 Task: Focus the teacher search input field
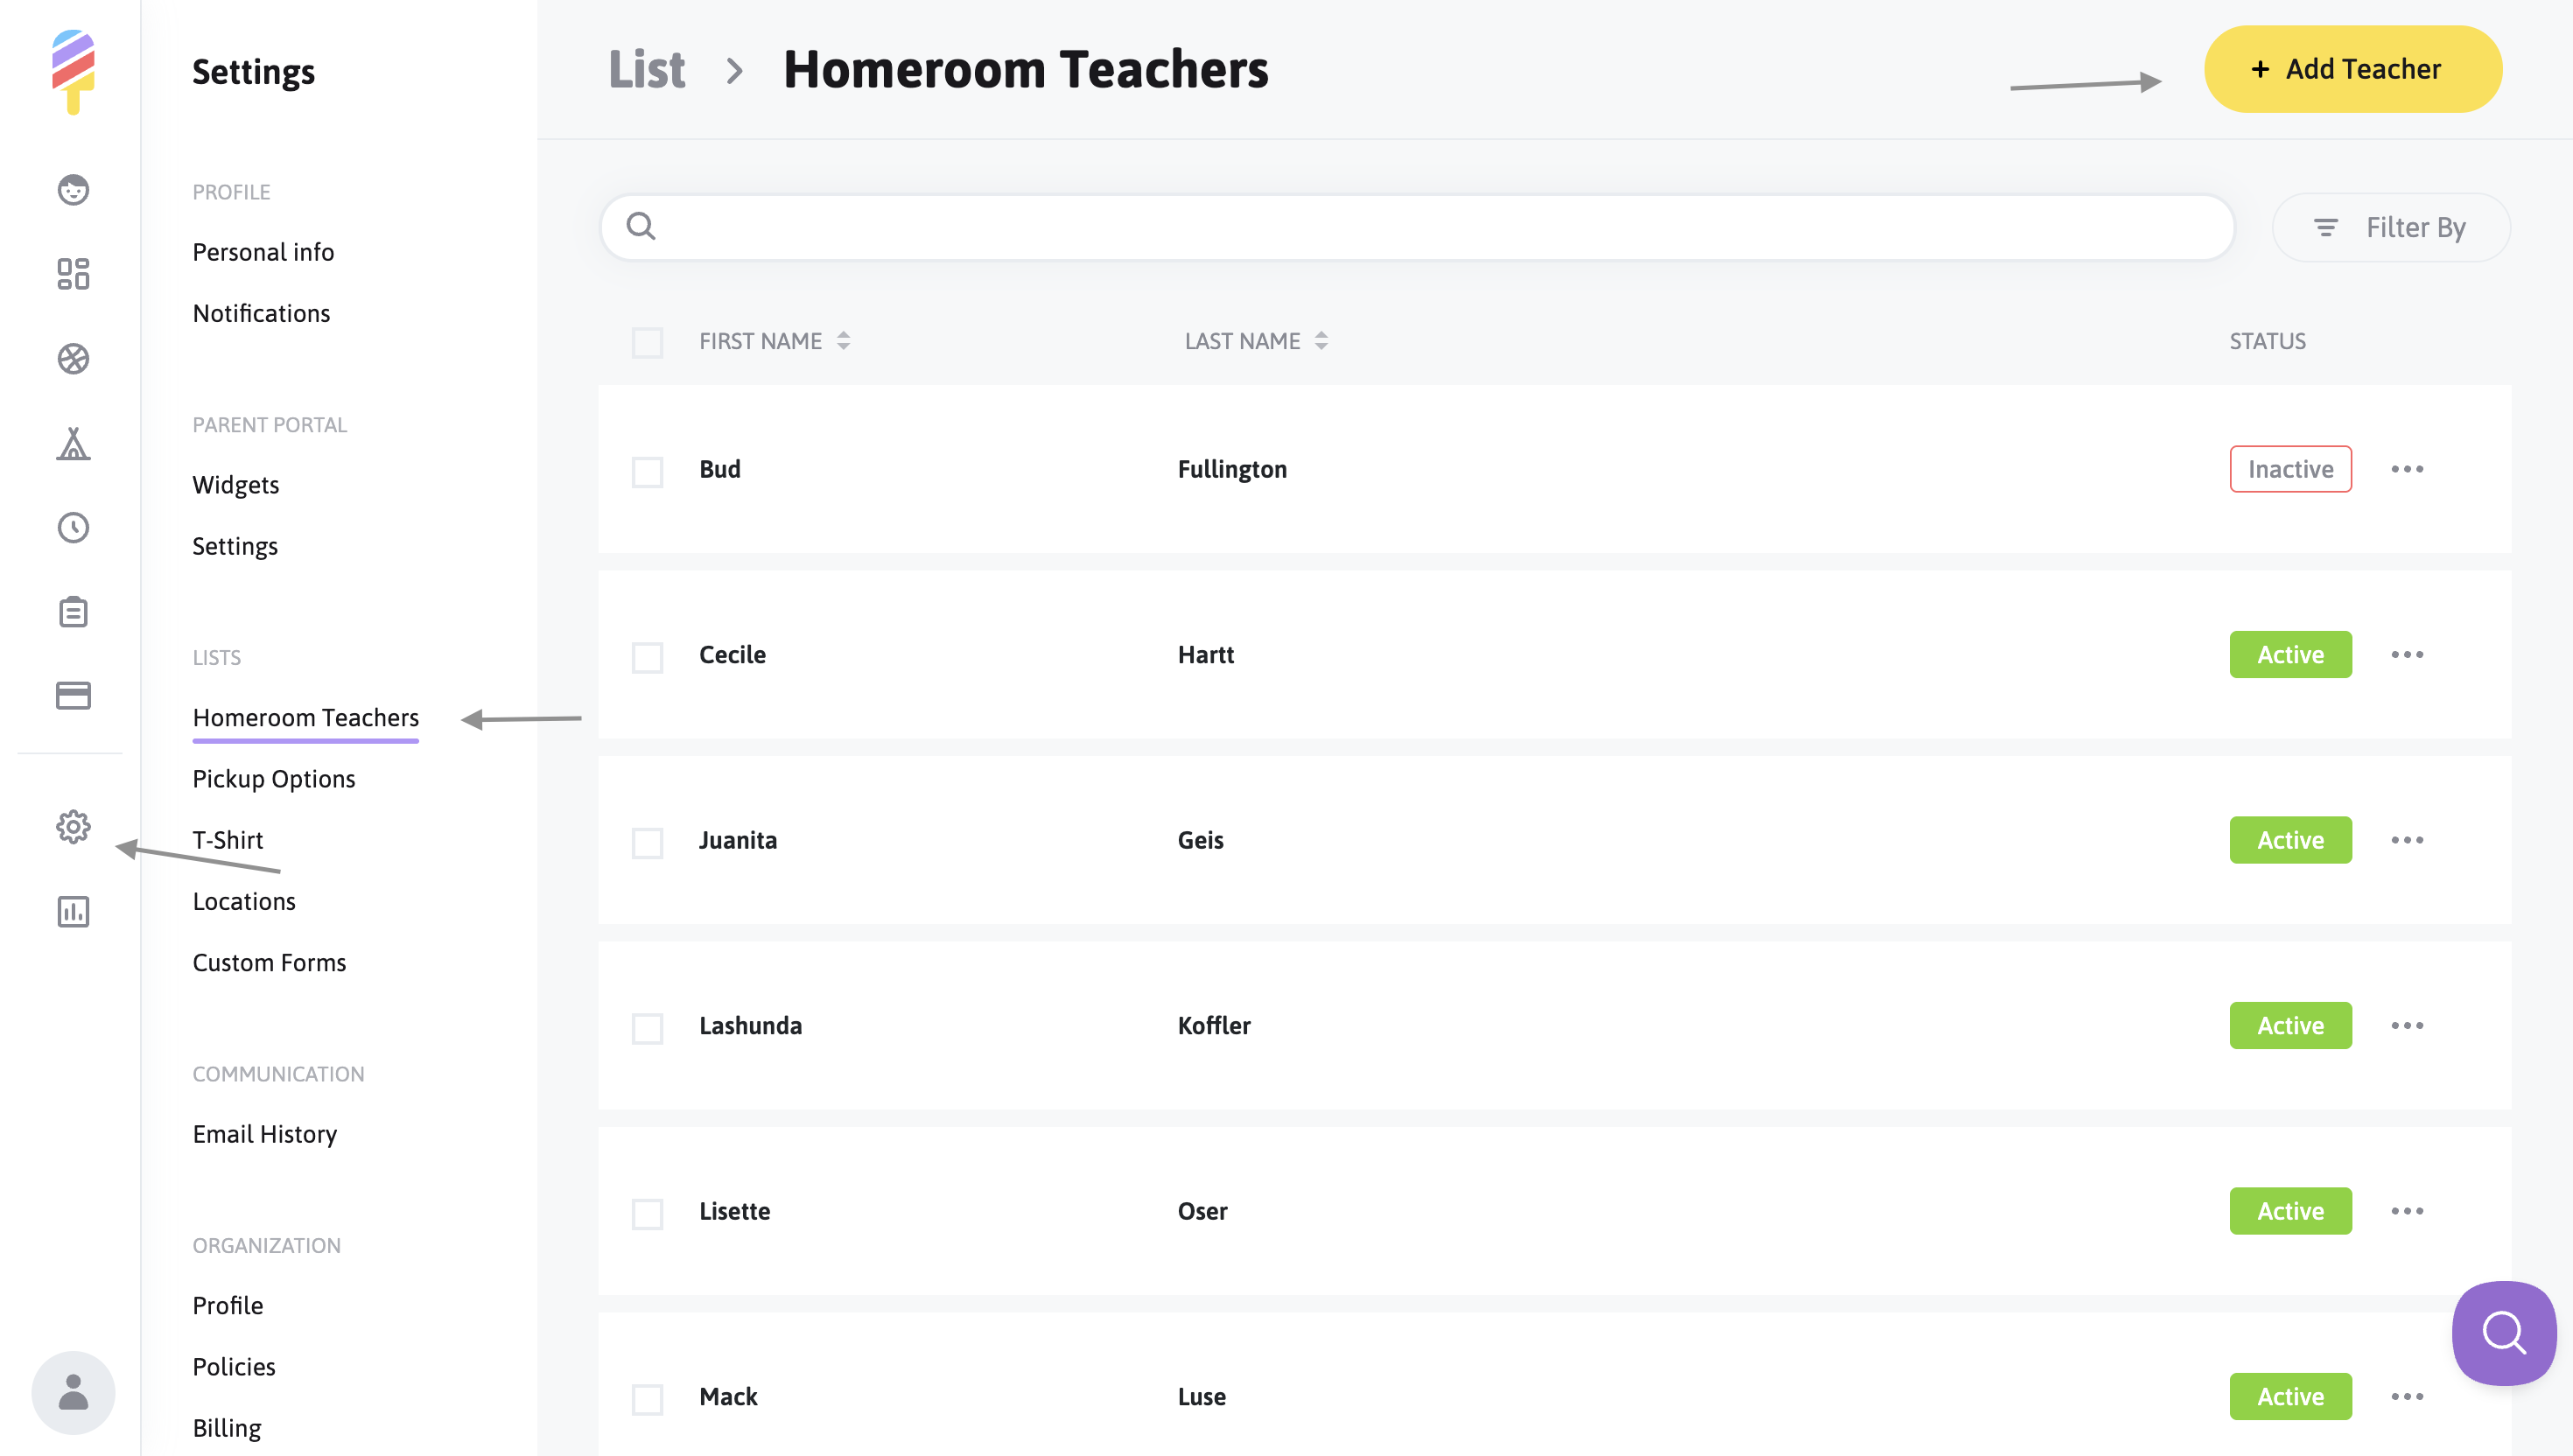coord(1417,227)
